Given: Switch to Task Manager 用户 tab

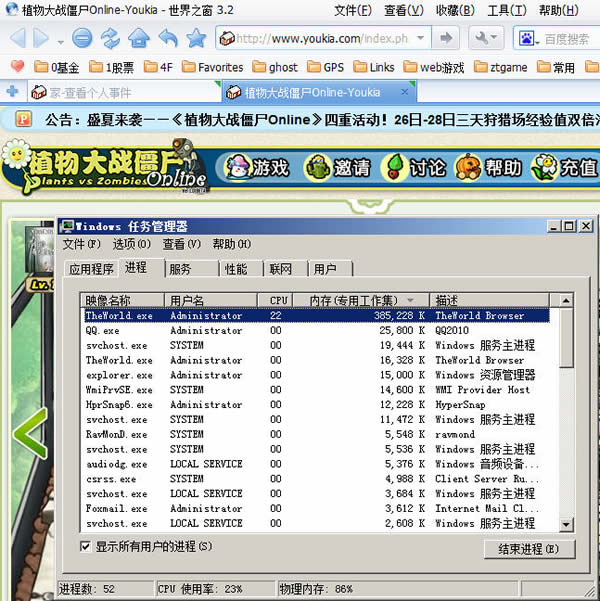Looking at the screenshot, I should click(330, 269).
